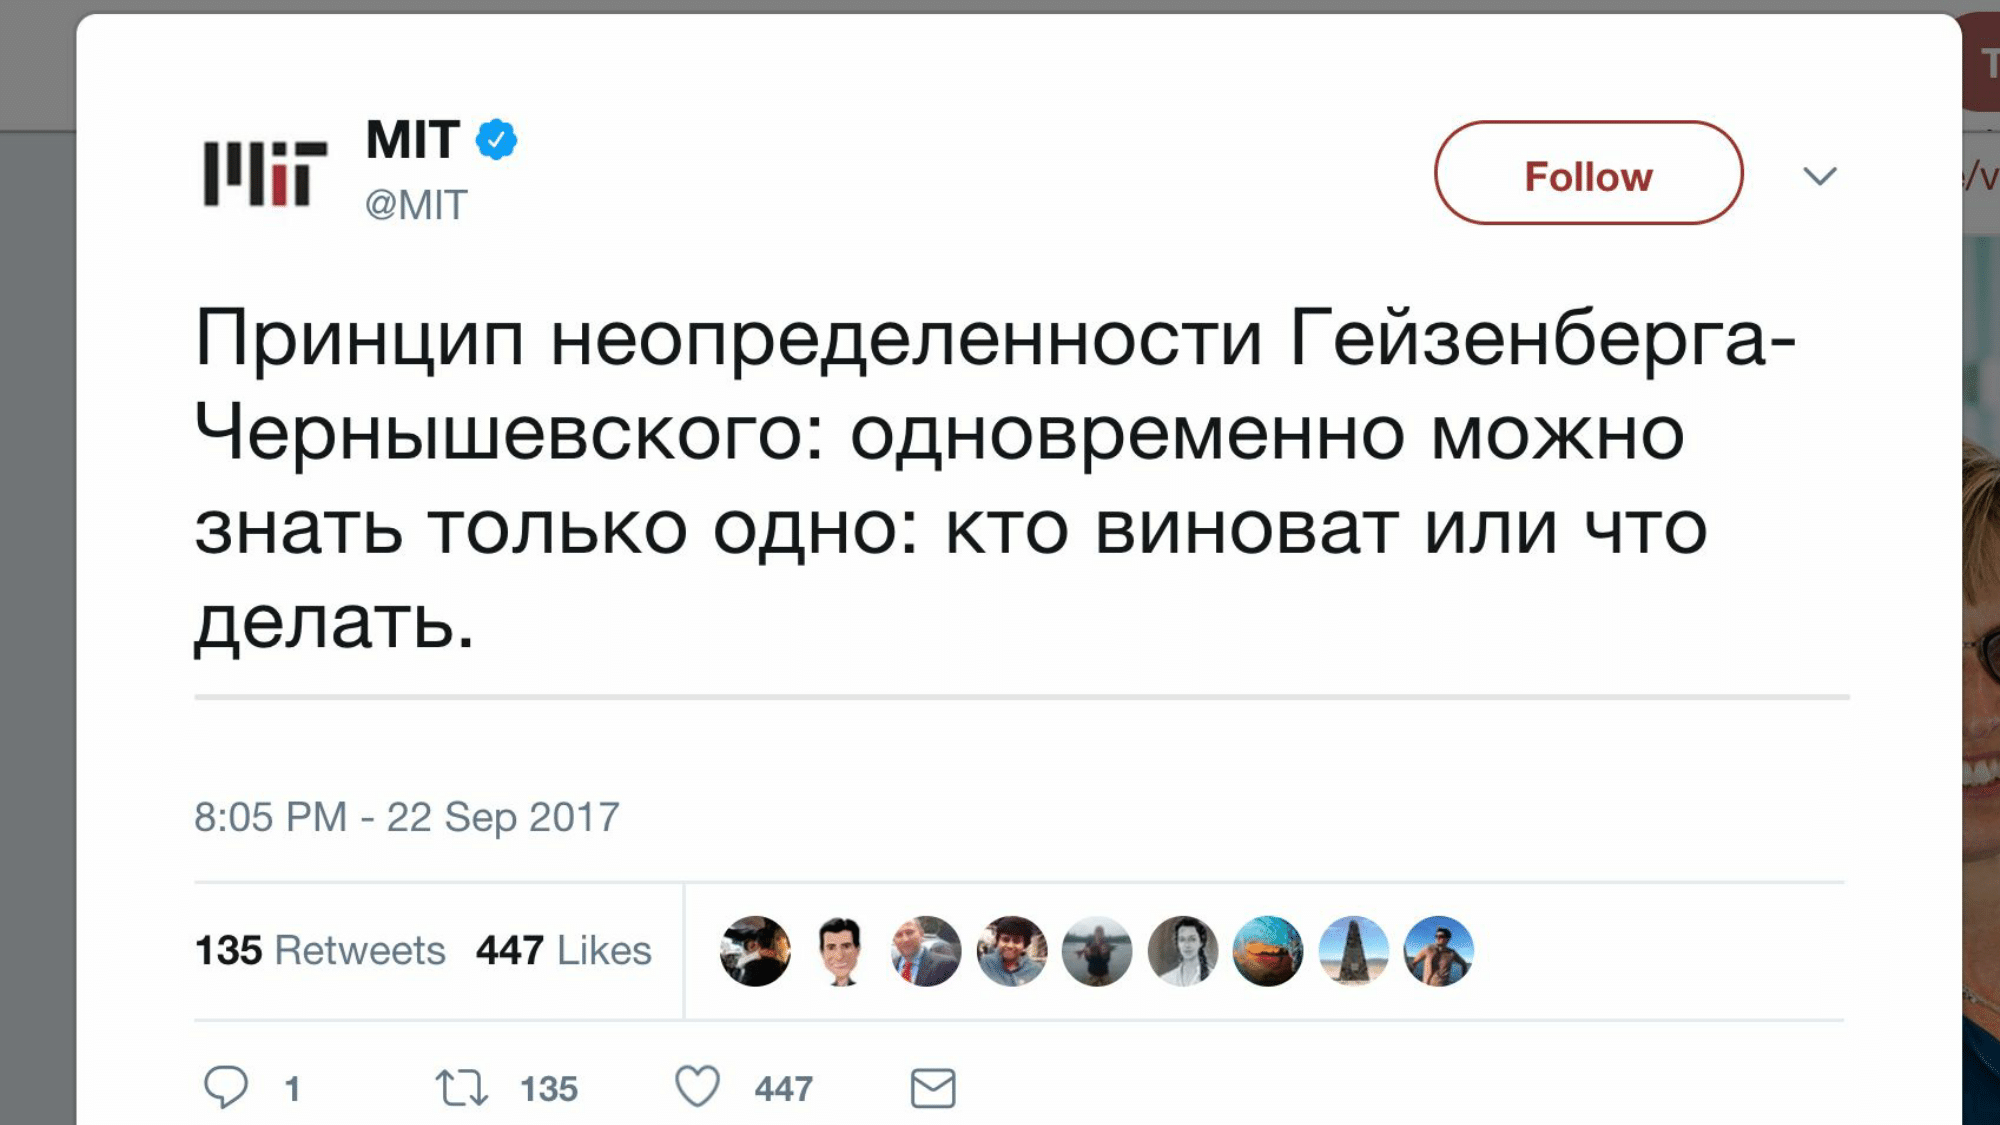Click the colorful orange-teal liker avatar

tap(1268, 951)
